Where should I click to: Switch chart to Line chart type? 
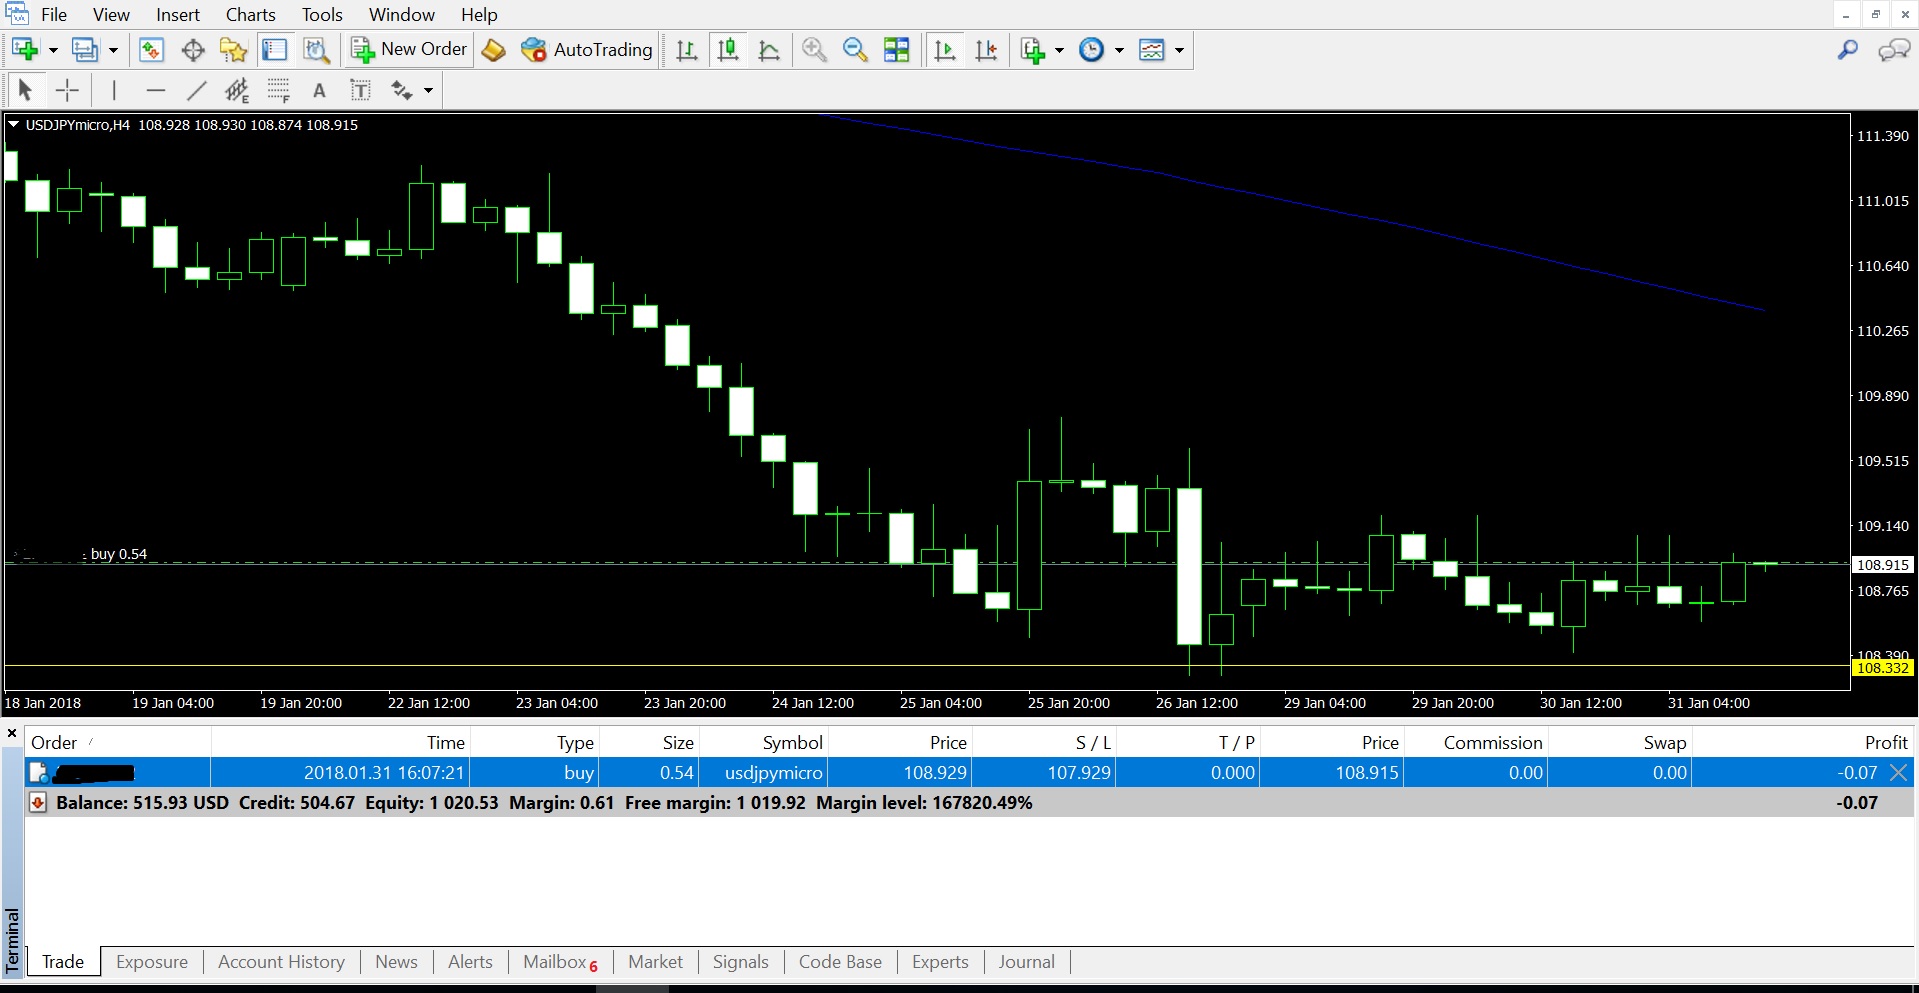(769, 50)
